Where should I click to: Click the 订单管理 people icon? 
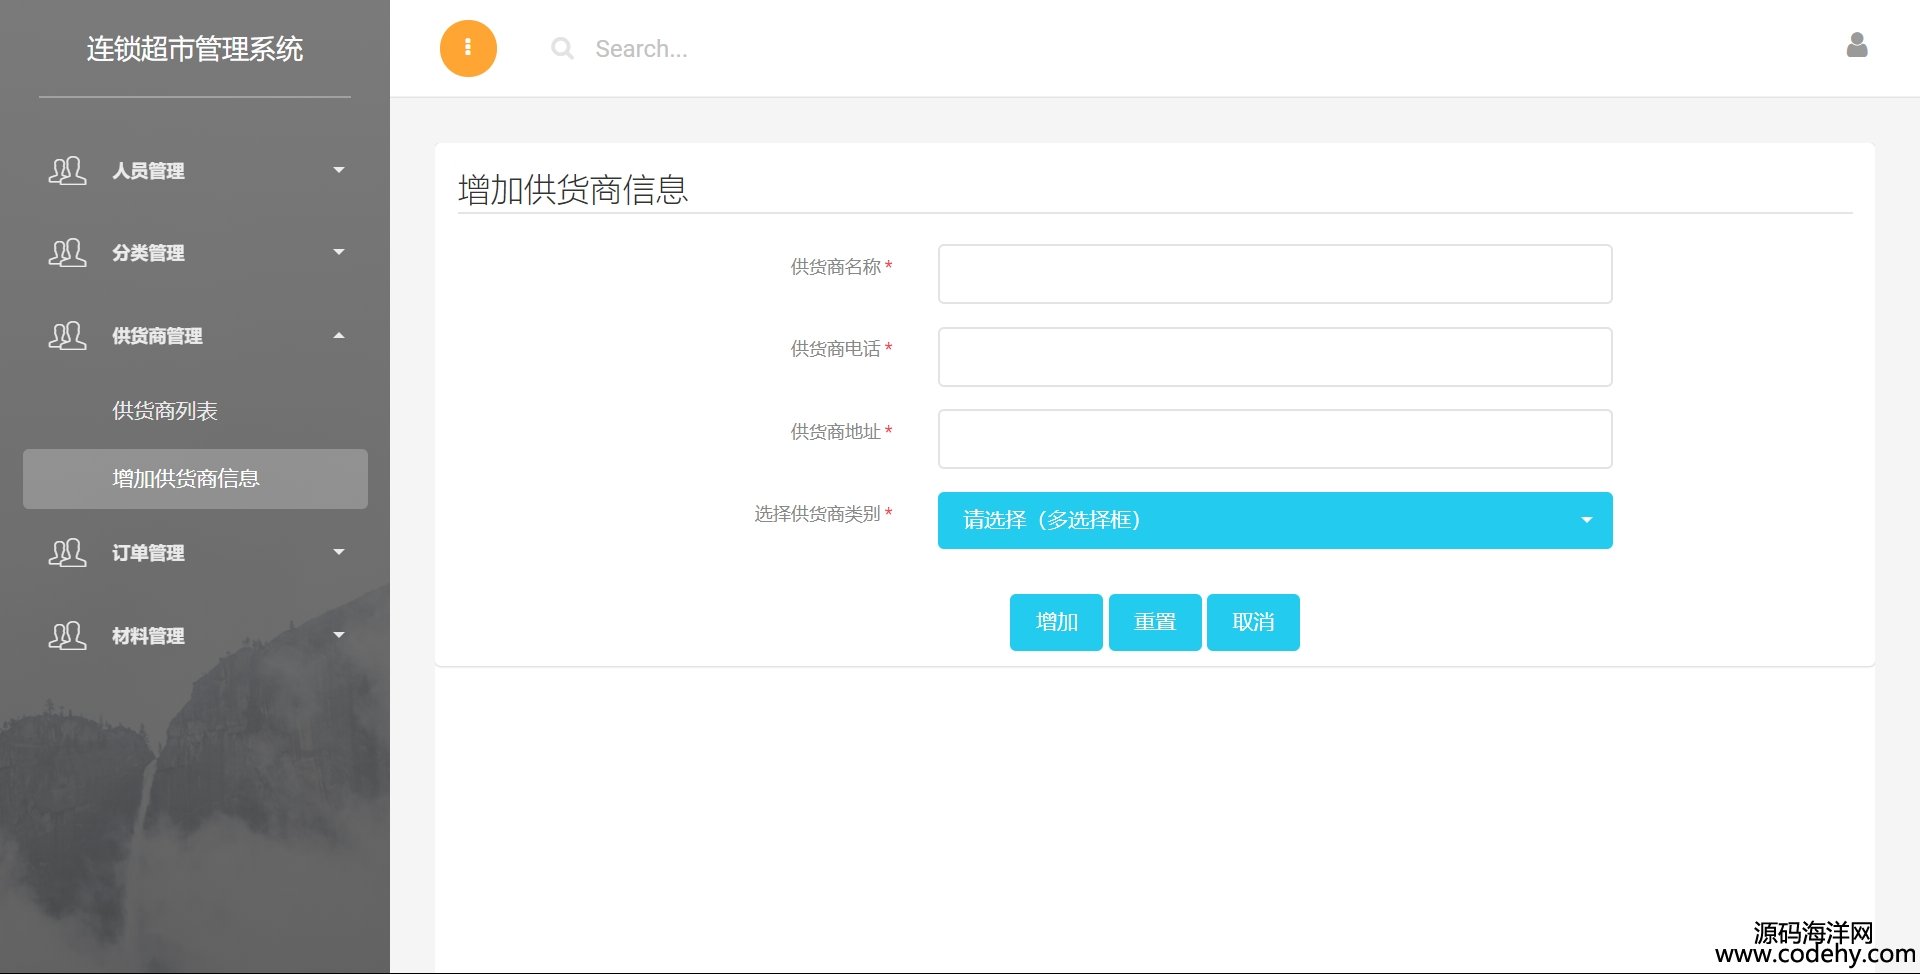(67, 553)
